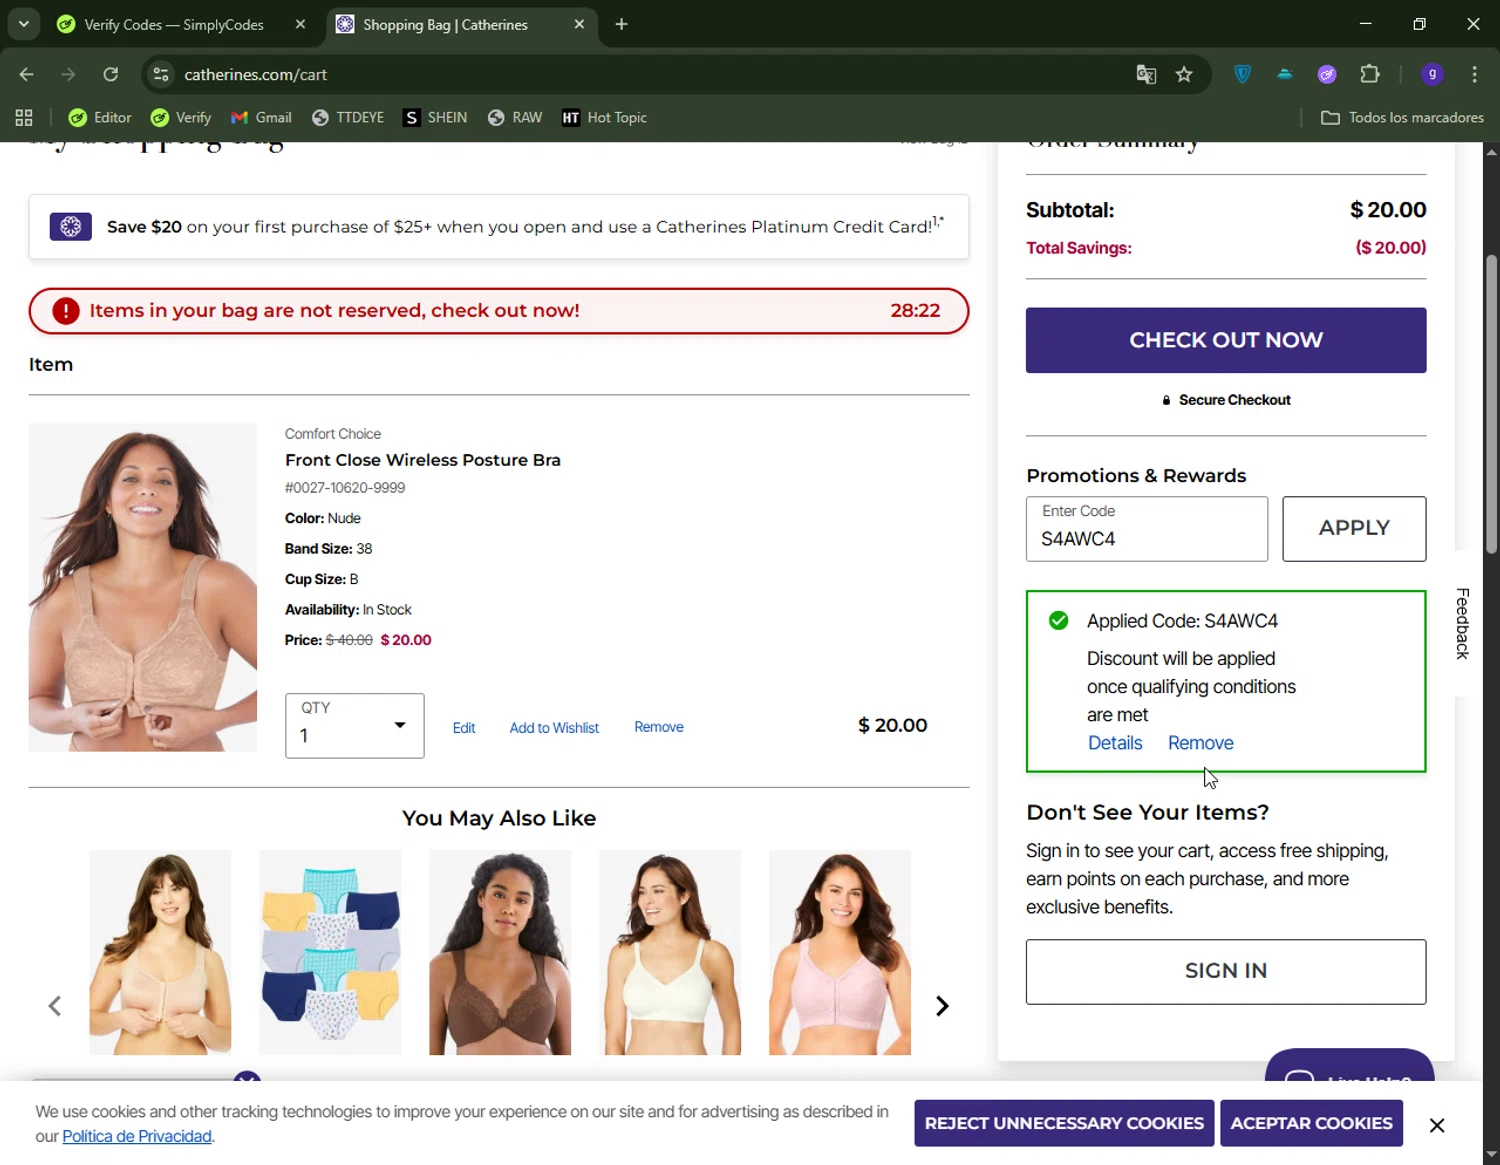Click the Enter Code promo input field
Image resolution: width=1500 pixels, height=1165 pixels.
pos(1147,529)
